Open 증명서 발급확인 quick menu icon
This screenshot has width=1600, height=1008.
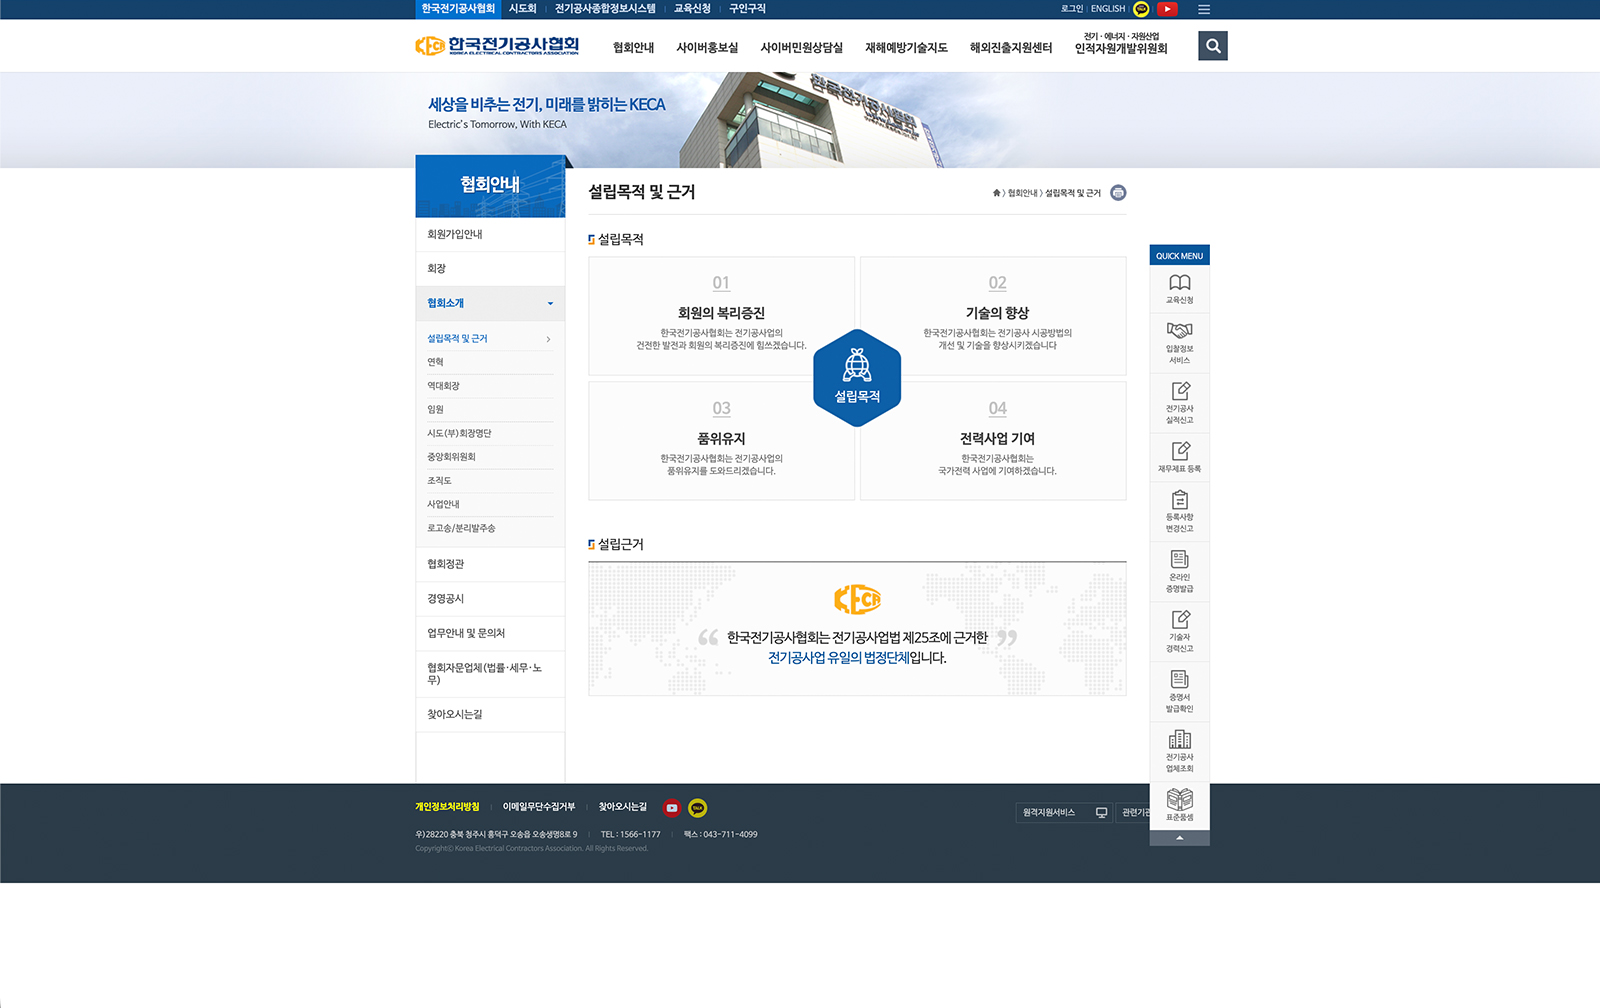coord(1179,691)
